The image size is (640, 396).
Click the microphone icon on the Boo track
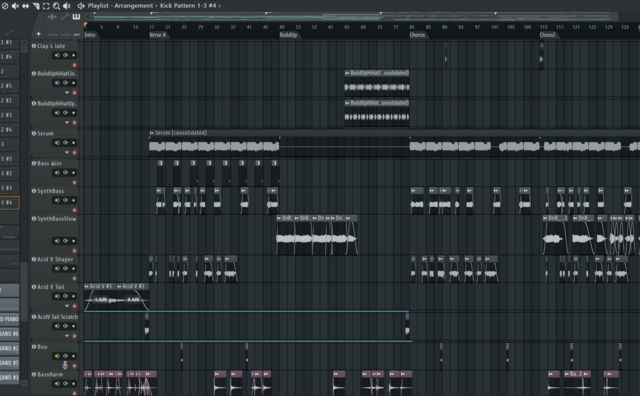[65, 365]
